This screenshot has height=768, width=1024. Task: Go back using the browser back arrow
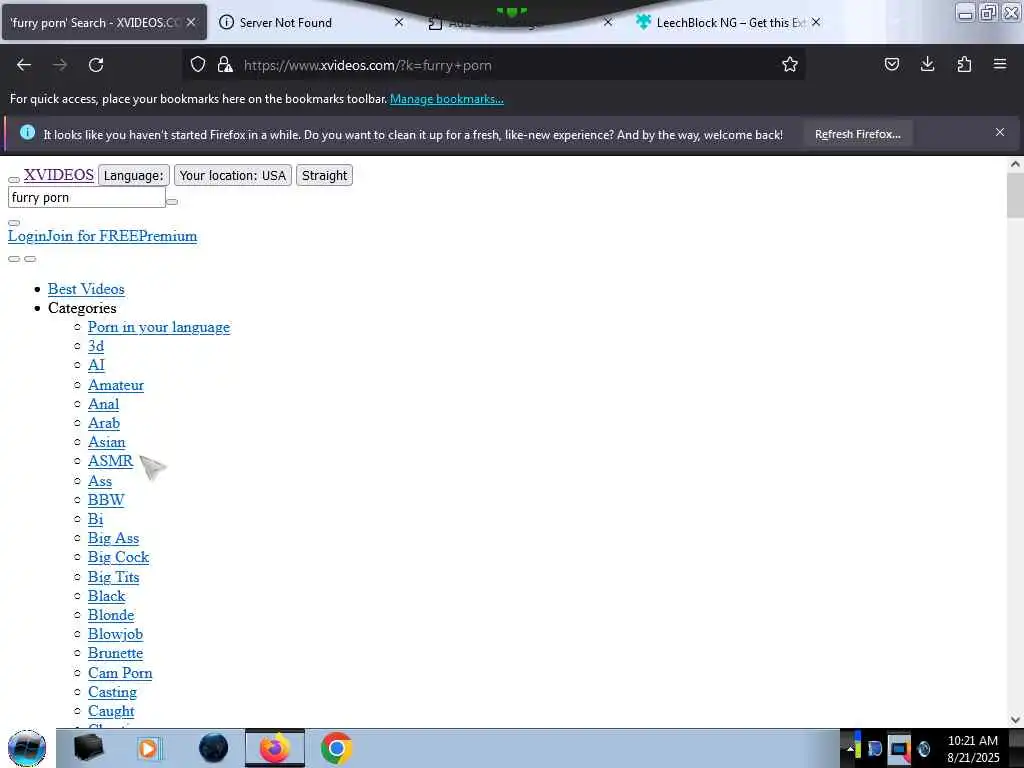(x=24, y=65)
